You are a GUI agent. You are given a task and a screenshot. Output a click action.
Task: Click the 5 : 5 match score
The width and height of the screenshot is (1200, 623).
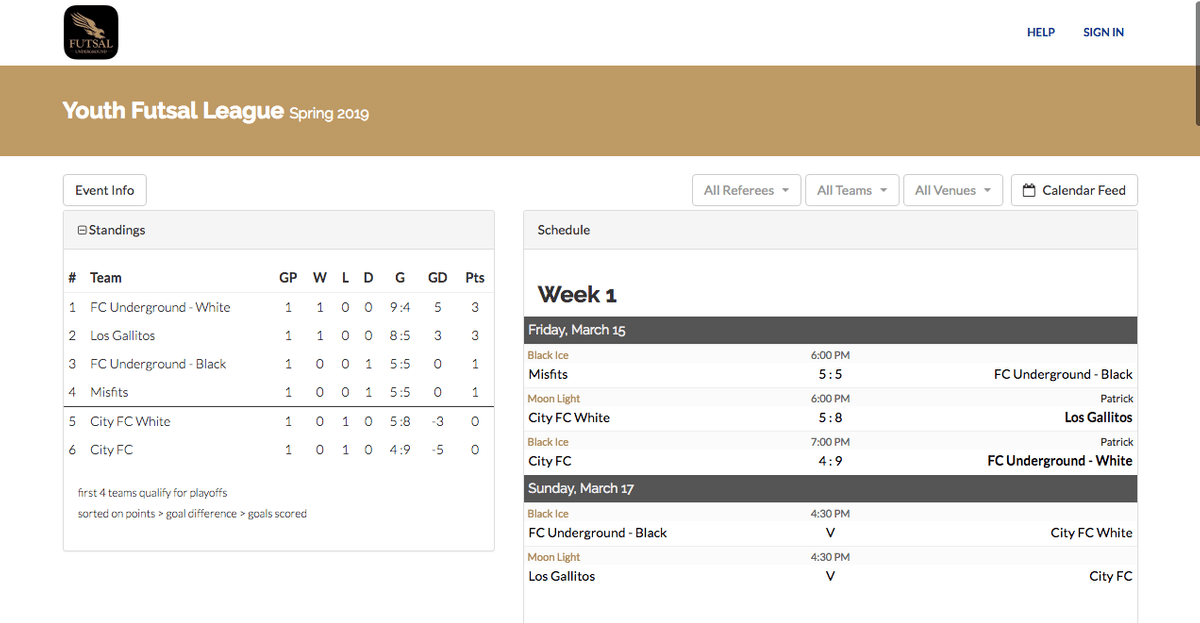[x=830, y=374]
